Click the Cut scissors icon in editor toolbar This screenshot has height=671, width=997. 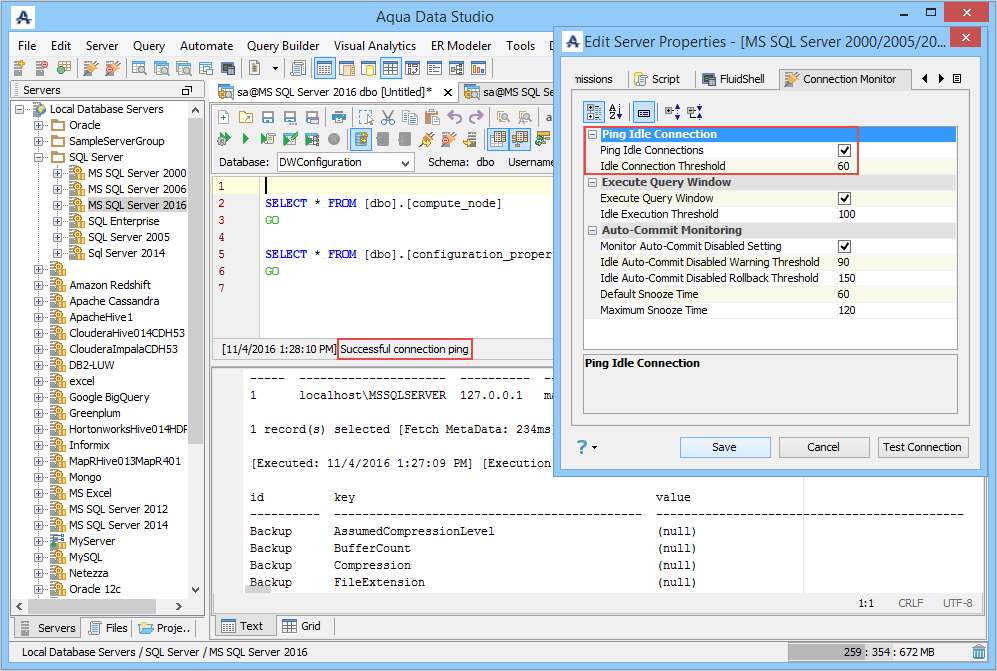click(x=388, y=117)
